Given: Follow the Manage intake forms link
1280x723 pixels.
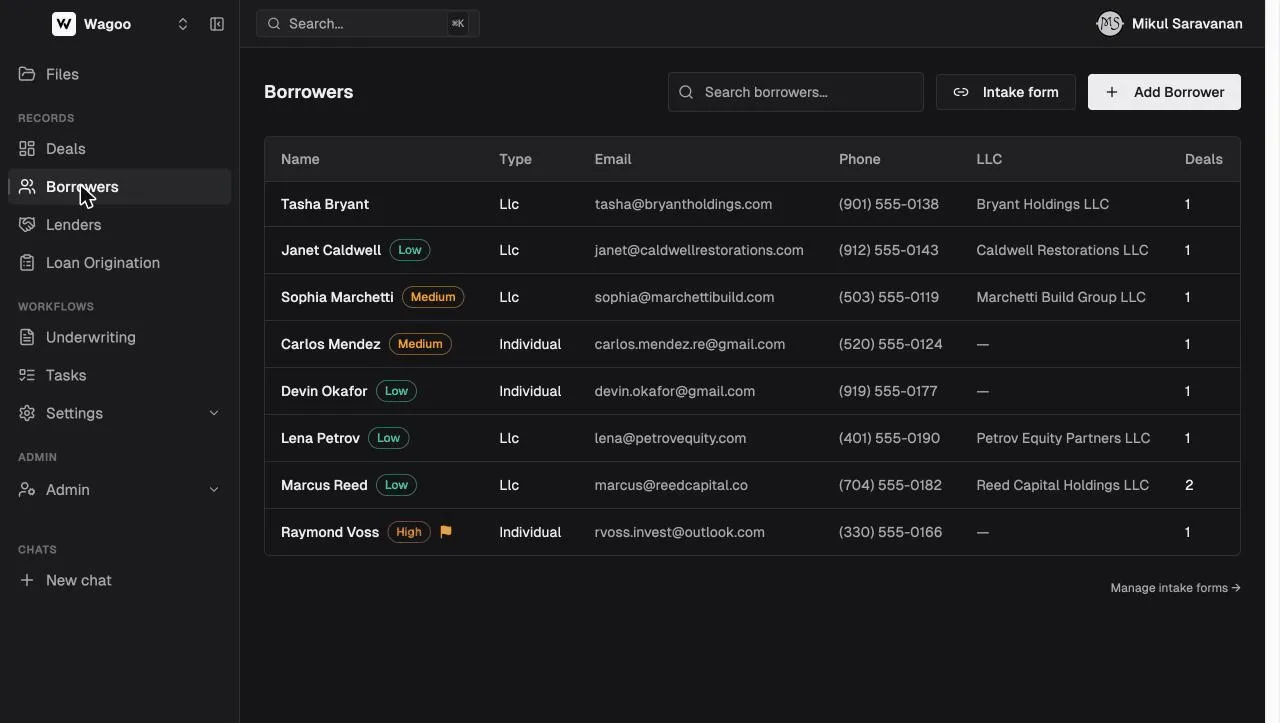Looking at the screenshot, I should point(1175,588).
